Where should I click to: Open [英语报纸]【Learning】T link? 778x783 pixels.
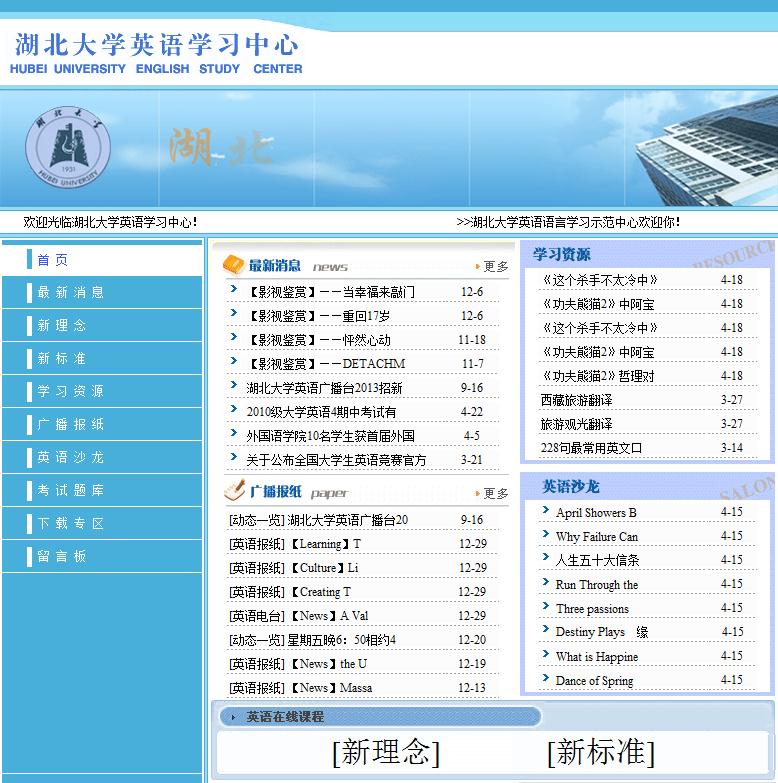[x=295, y=544]
